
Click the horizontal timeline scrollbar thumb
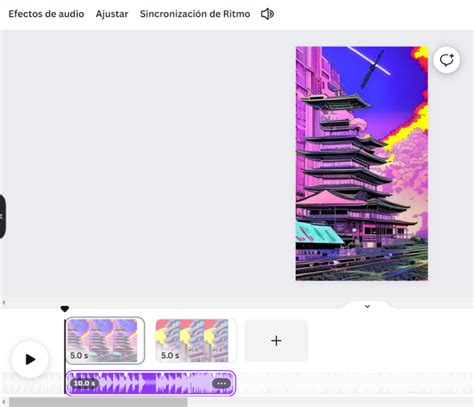98,402
